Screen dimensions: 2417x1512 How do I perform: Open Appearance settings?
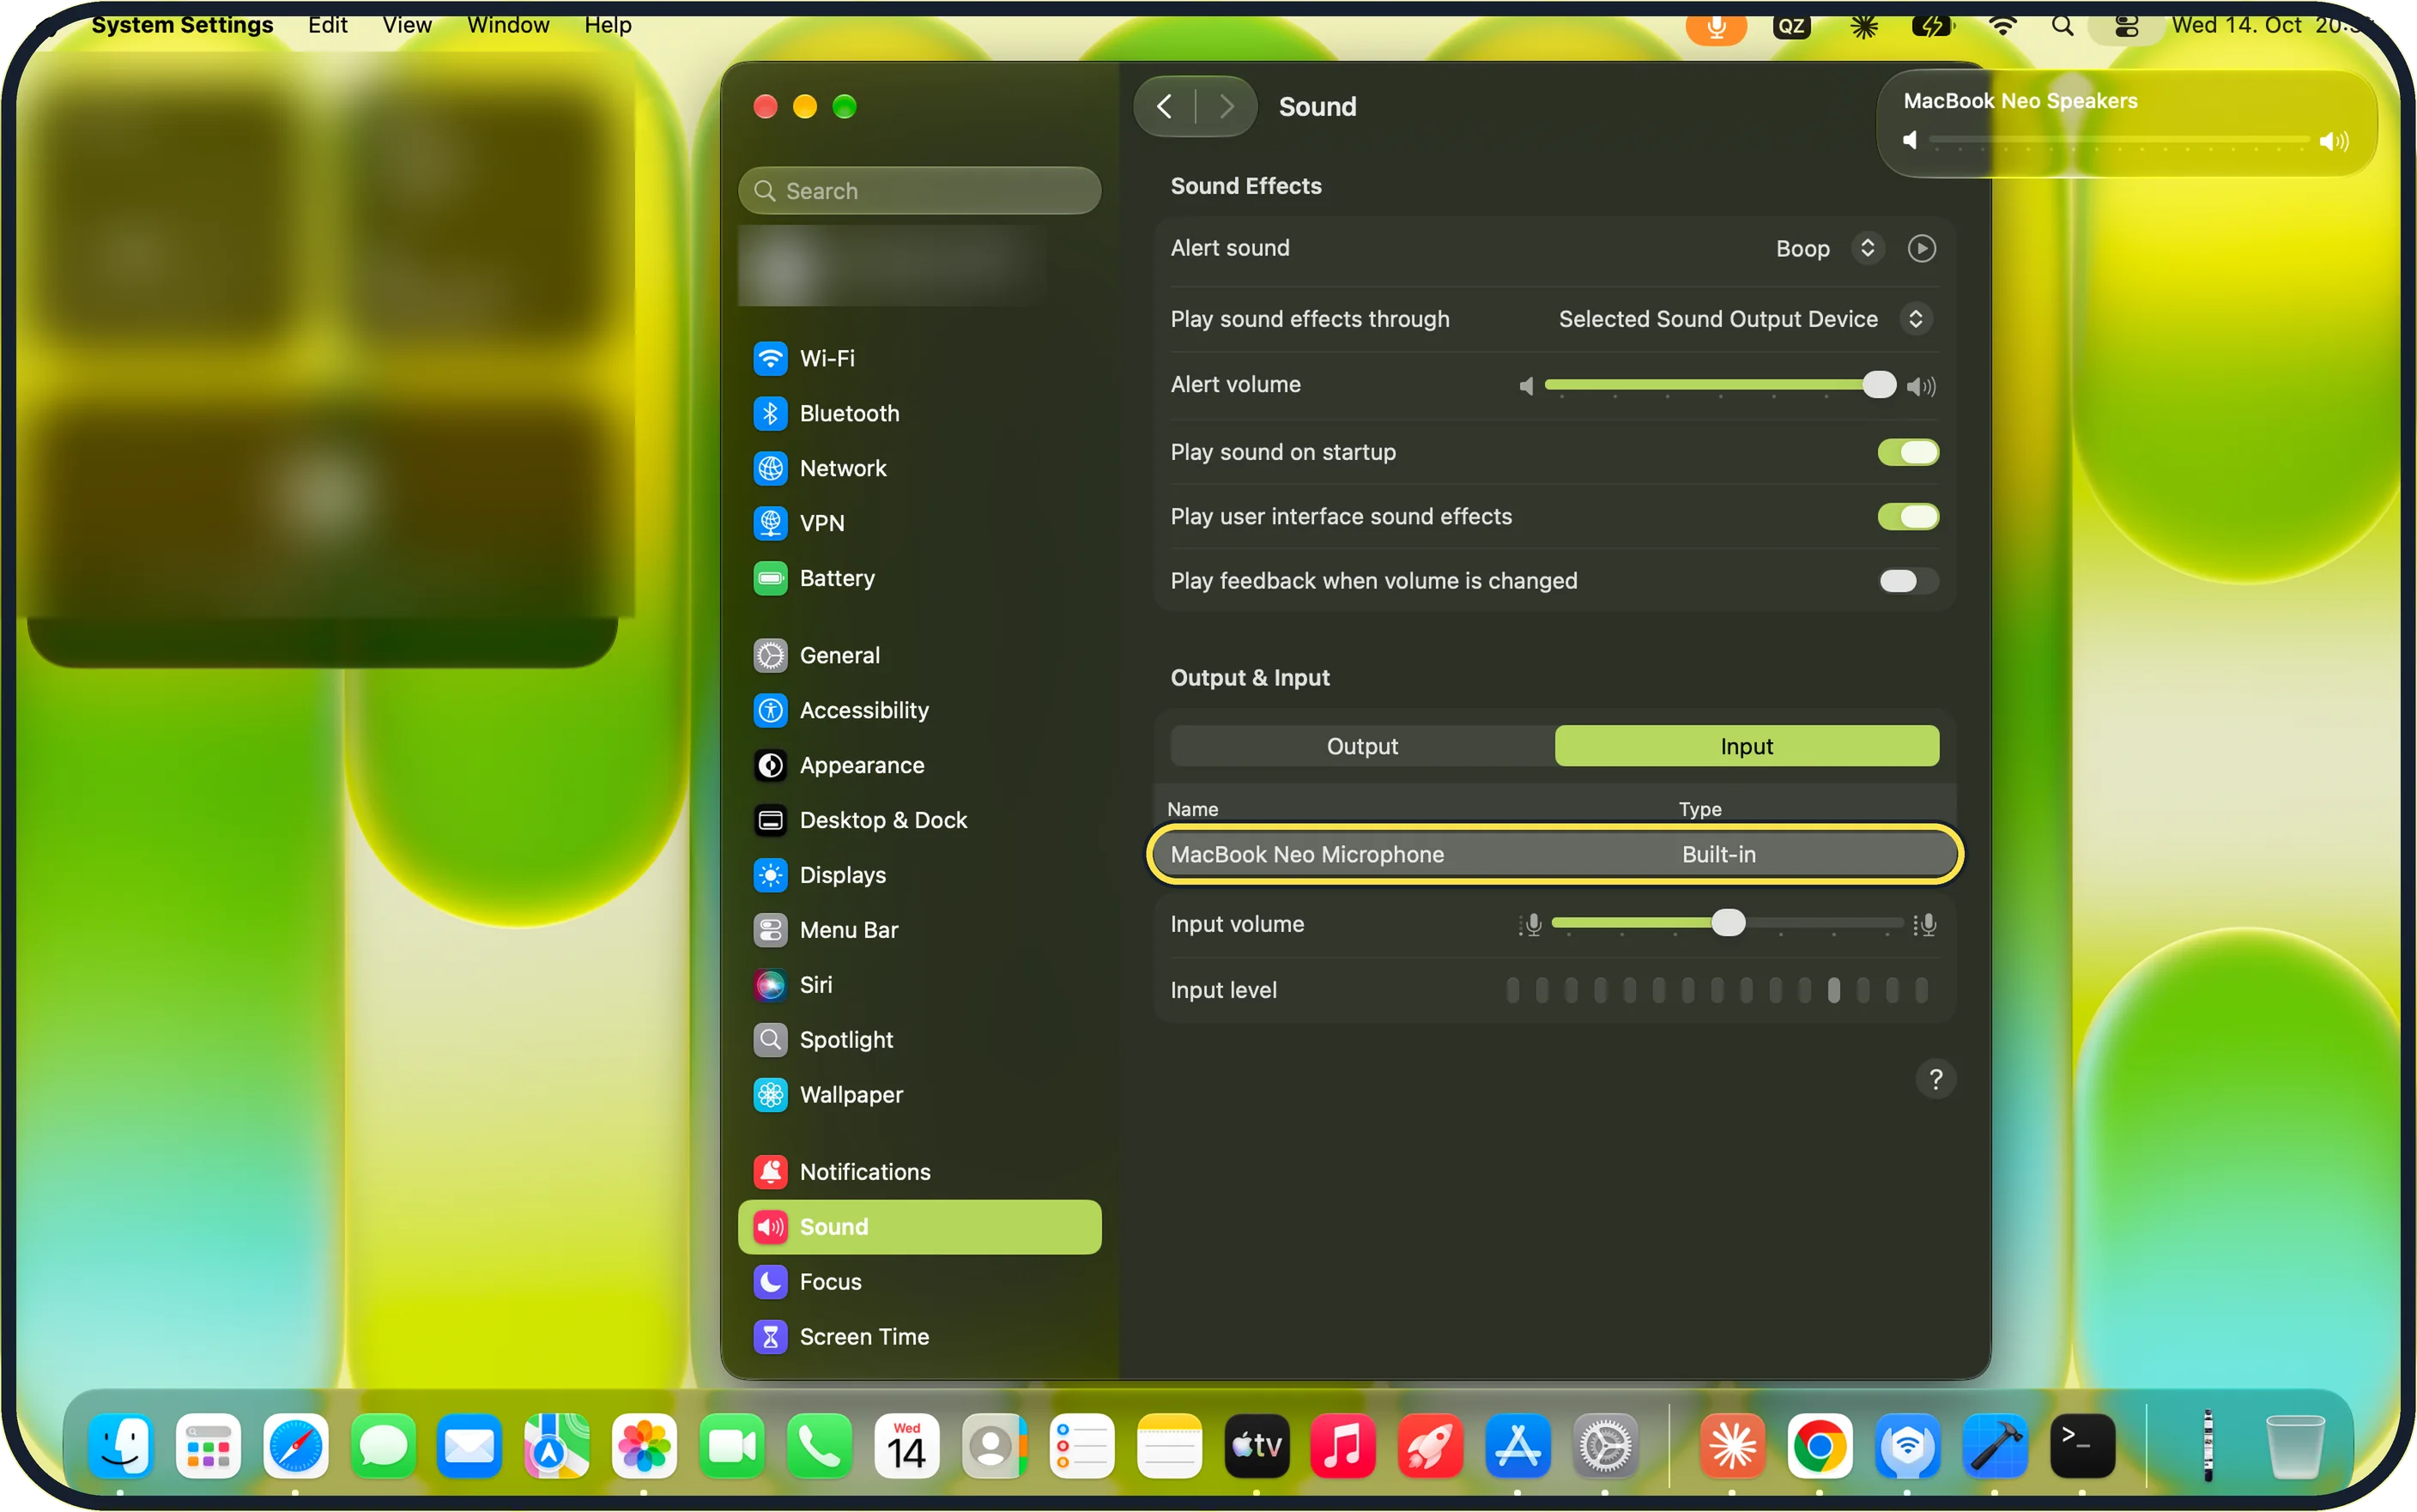tap(918, 765)
